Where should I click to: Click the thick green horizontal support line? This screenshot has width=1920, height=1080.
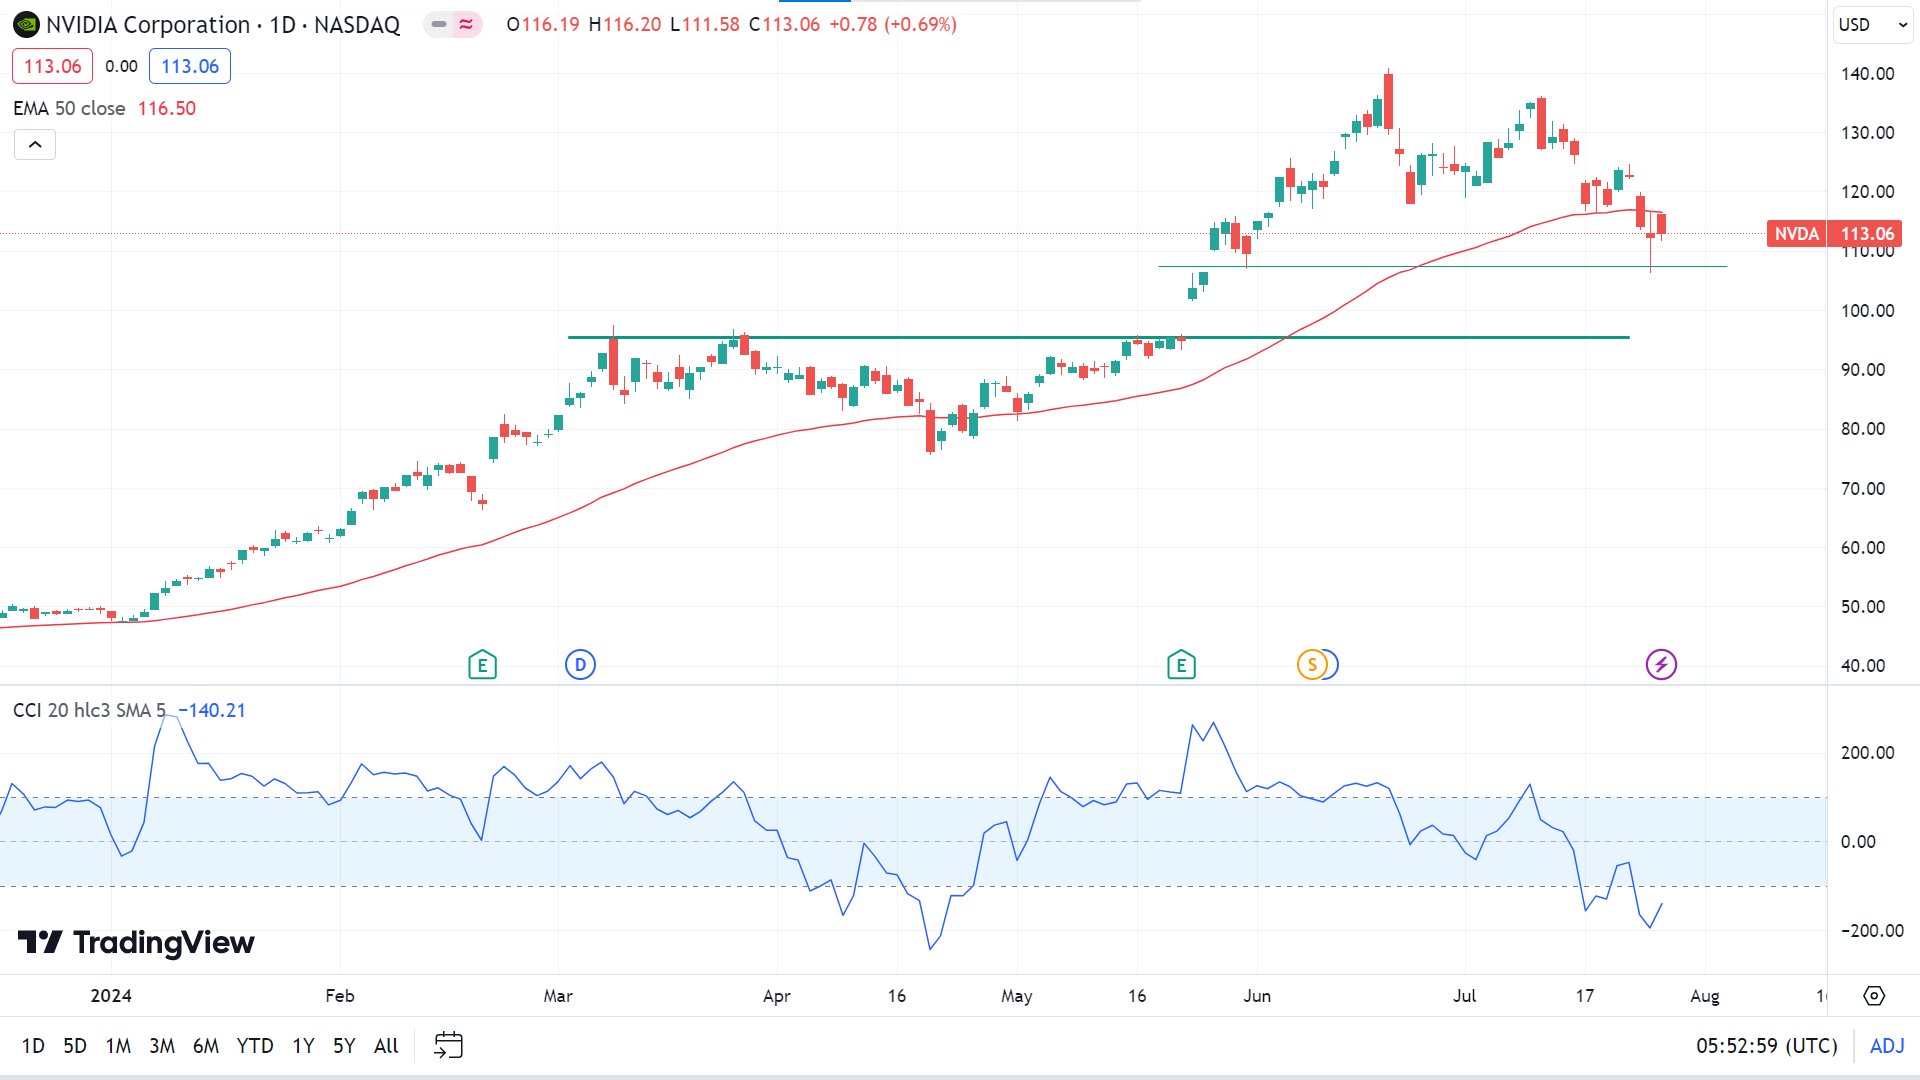tap(1098, 337)
